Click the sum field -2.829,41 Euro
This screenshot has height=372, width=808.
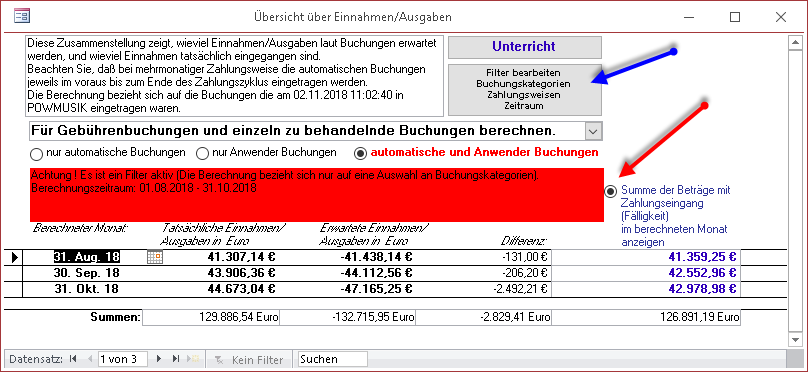pyautogui.click(x=483, y=317)
